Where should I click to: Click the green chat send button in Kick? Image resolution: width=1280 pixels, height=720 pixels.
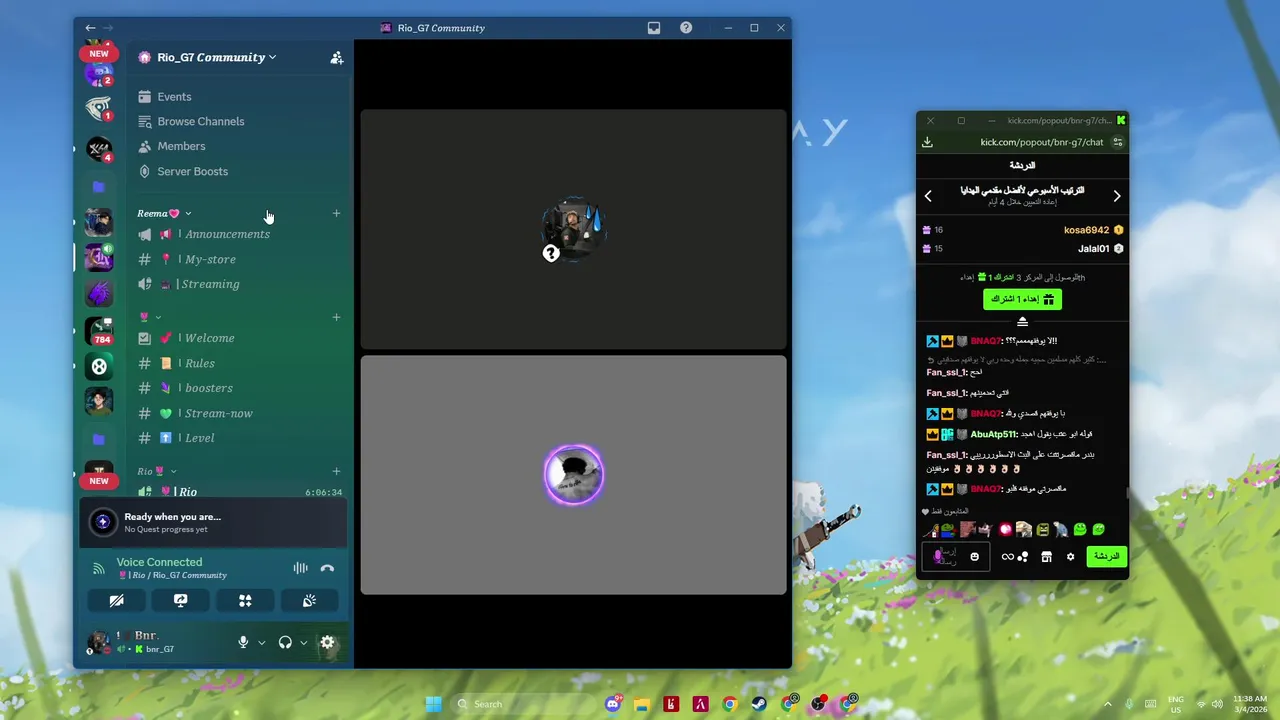[x=1106, y=556]
